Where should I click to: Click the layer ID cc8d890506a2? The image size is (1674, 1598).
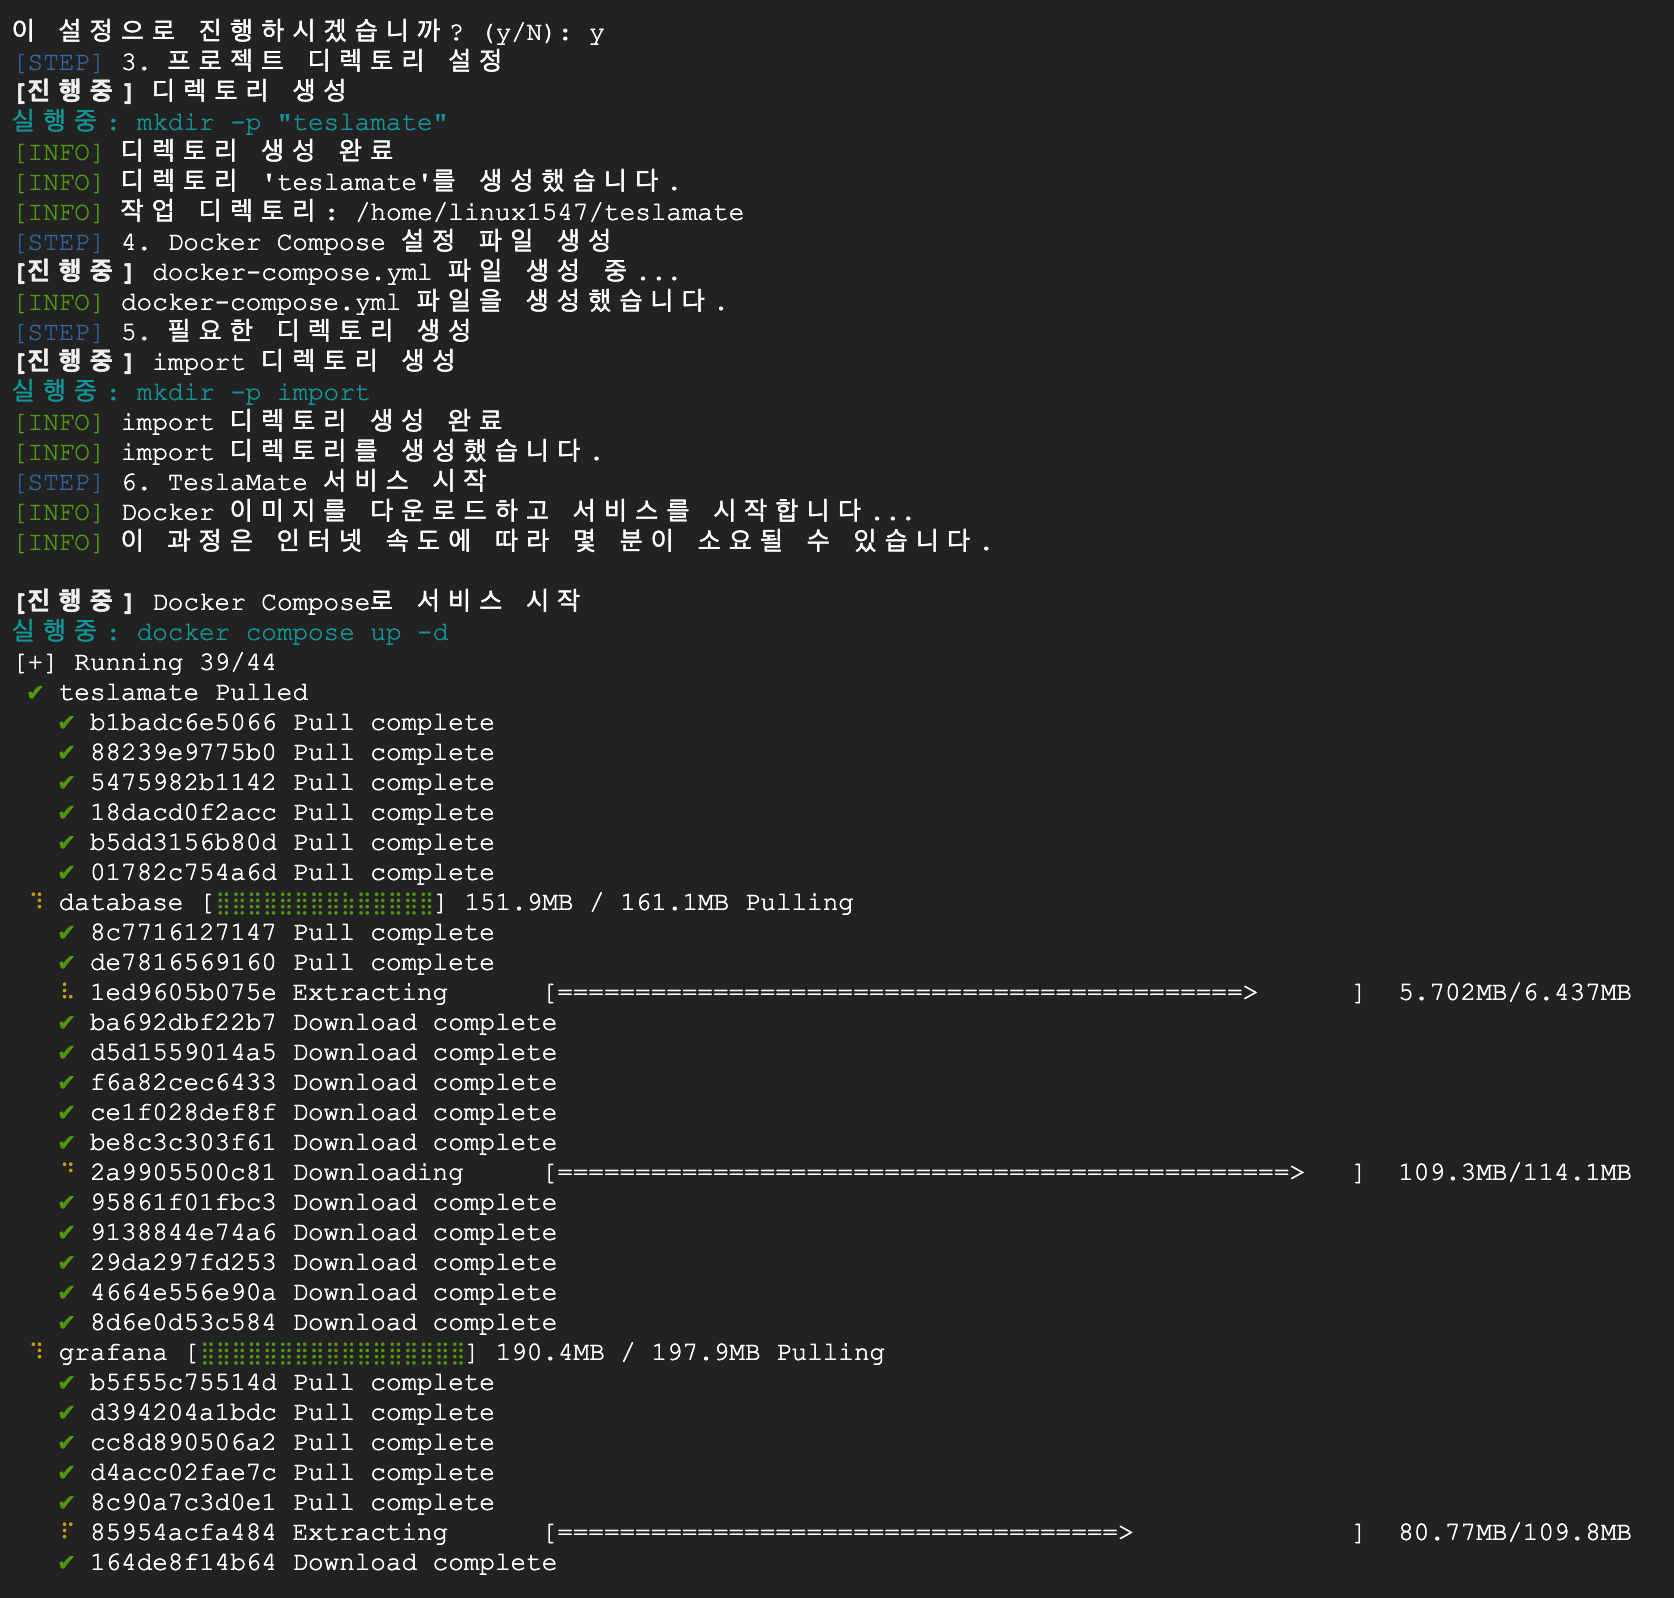pos(183,1443)
